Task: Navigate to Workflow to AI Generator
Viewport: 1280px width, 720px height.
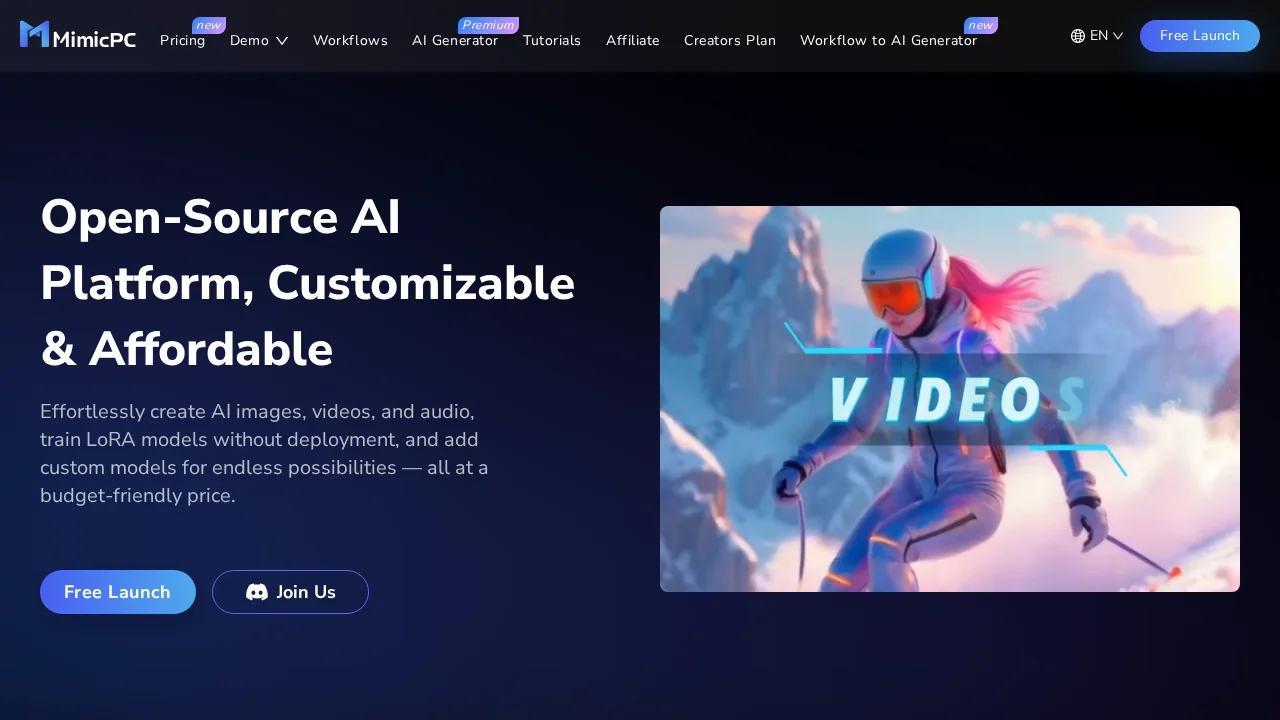Action: (x=888, y=41)
